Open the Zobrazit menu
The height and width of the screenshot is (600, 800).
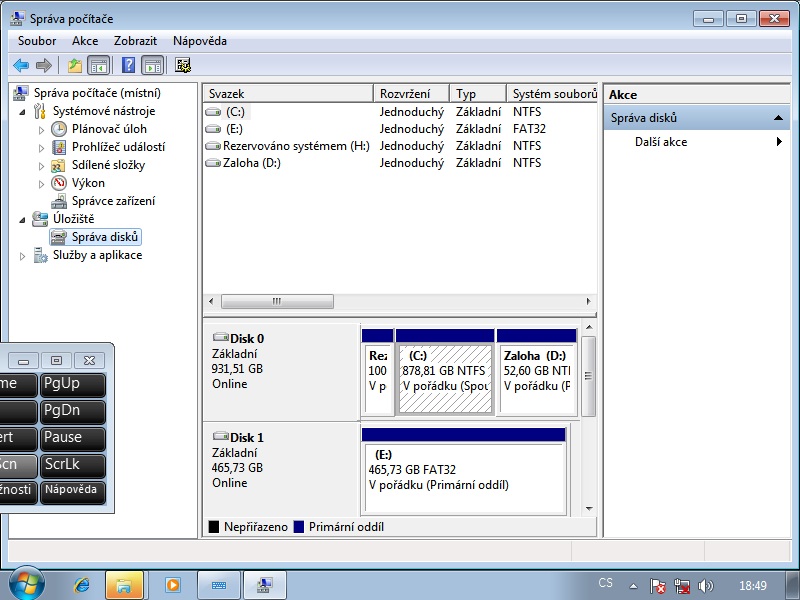tap(135, 41)
